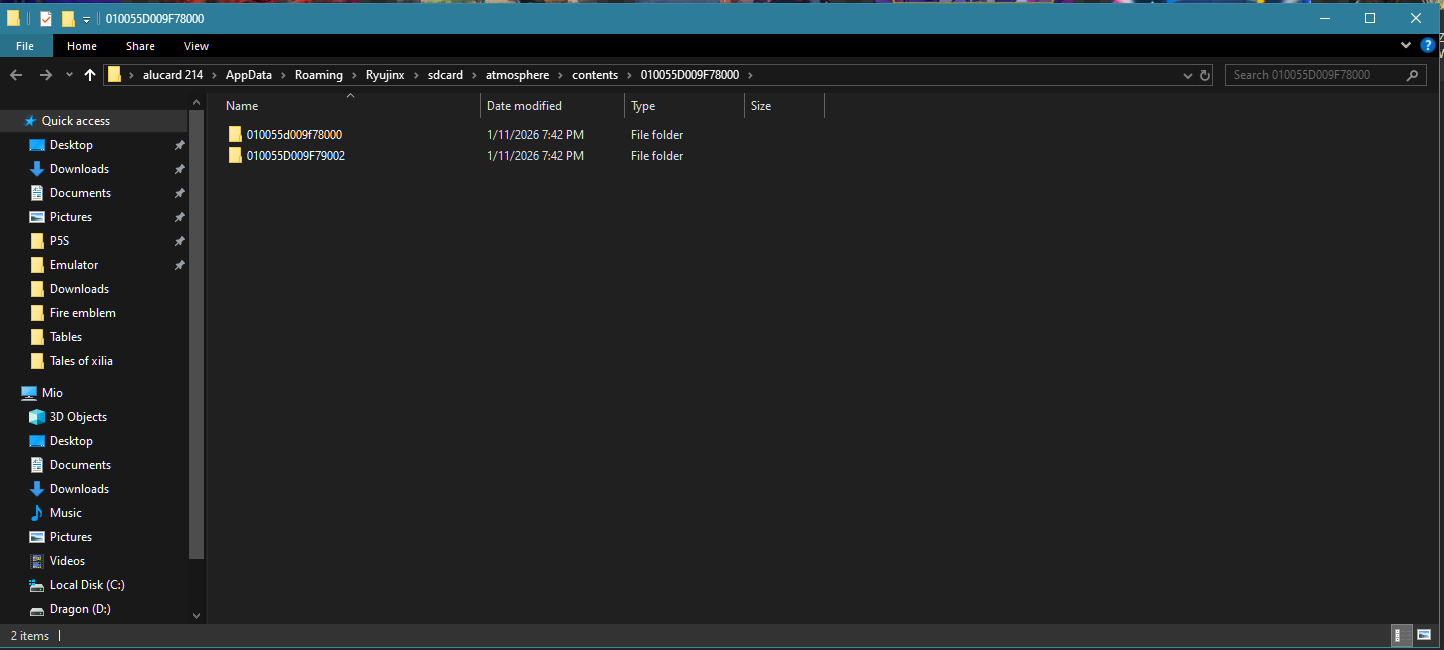
Task: Open the File ribbon tab
Action: point(25,46)
